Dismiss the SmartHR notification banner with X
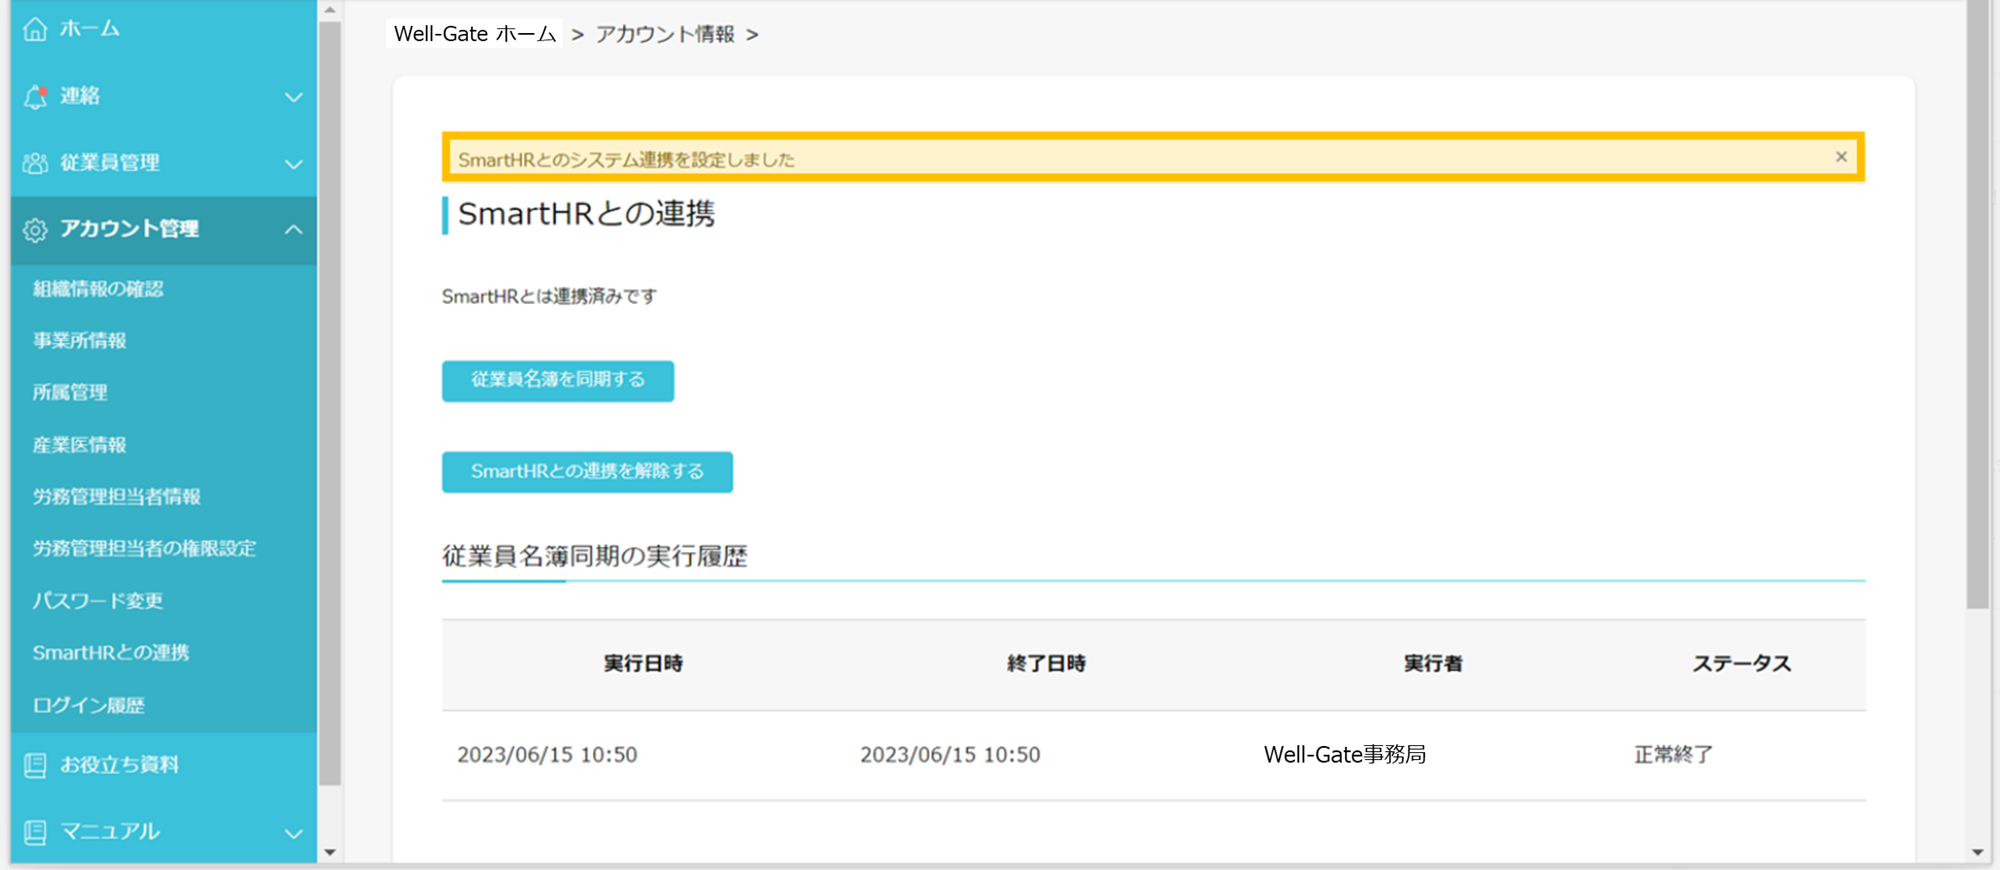Viewport: 2000px width, 870px height. pyautogui.click(x=1841, y=157)
